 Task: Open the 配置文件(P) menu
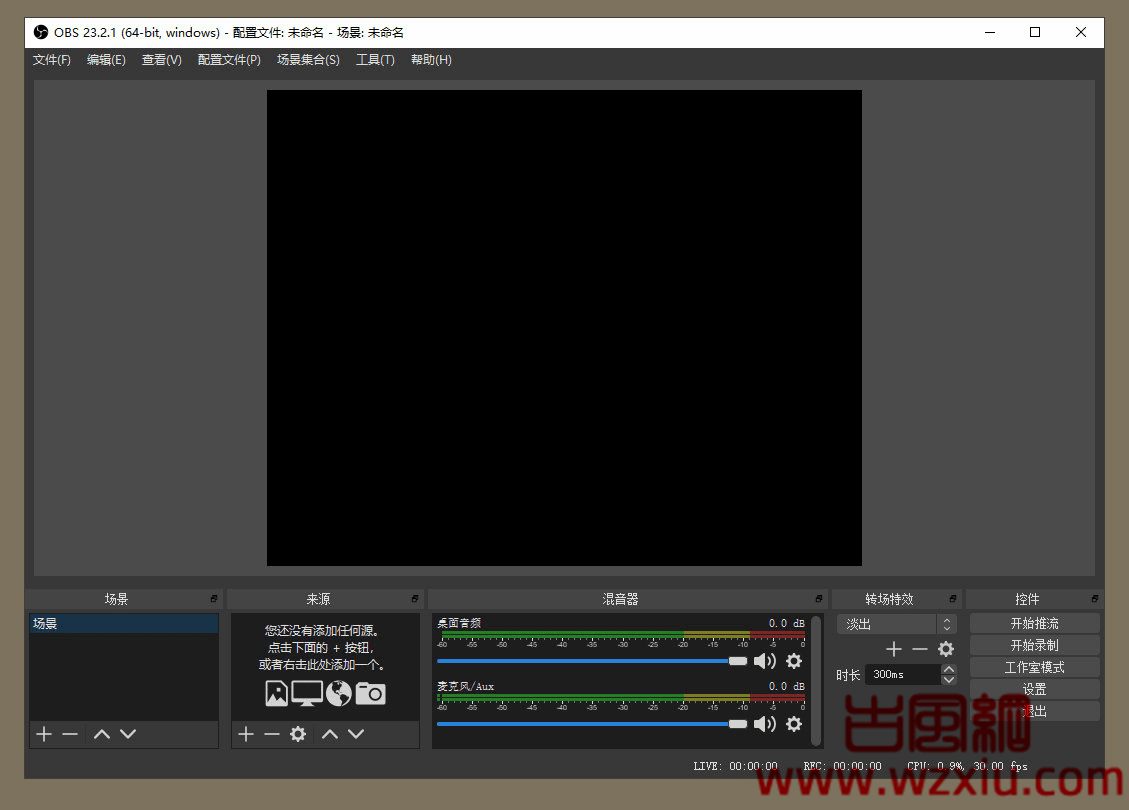[x=229, y=60]
